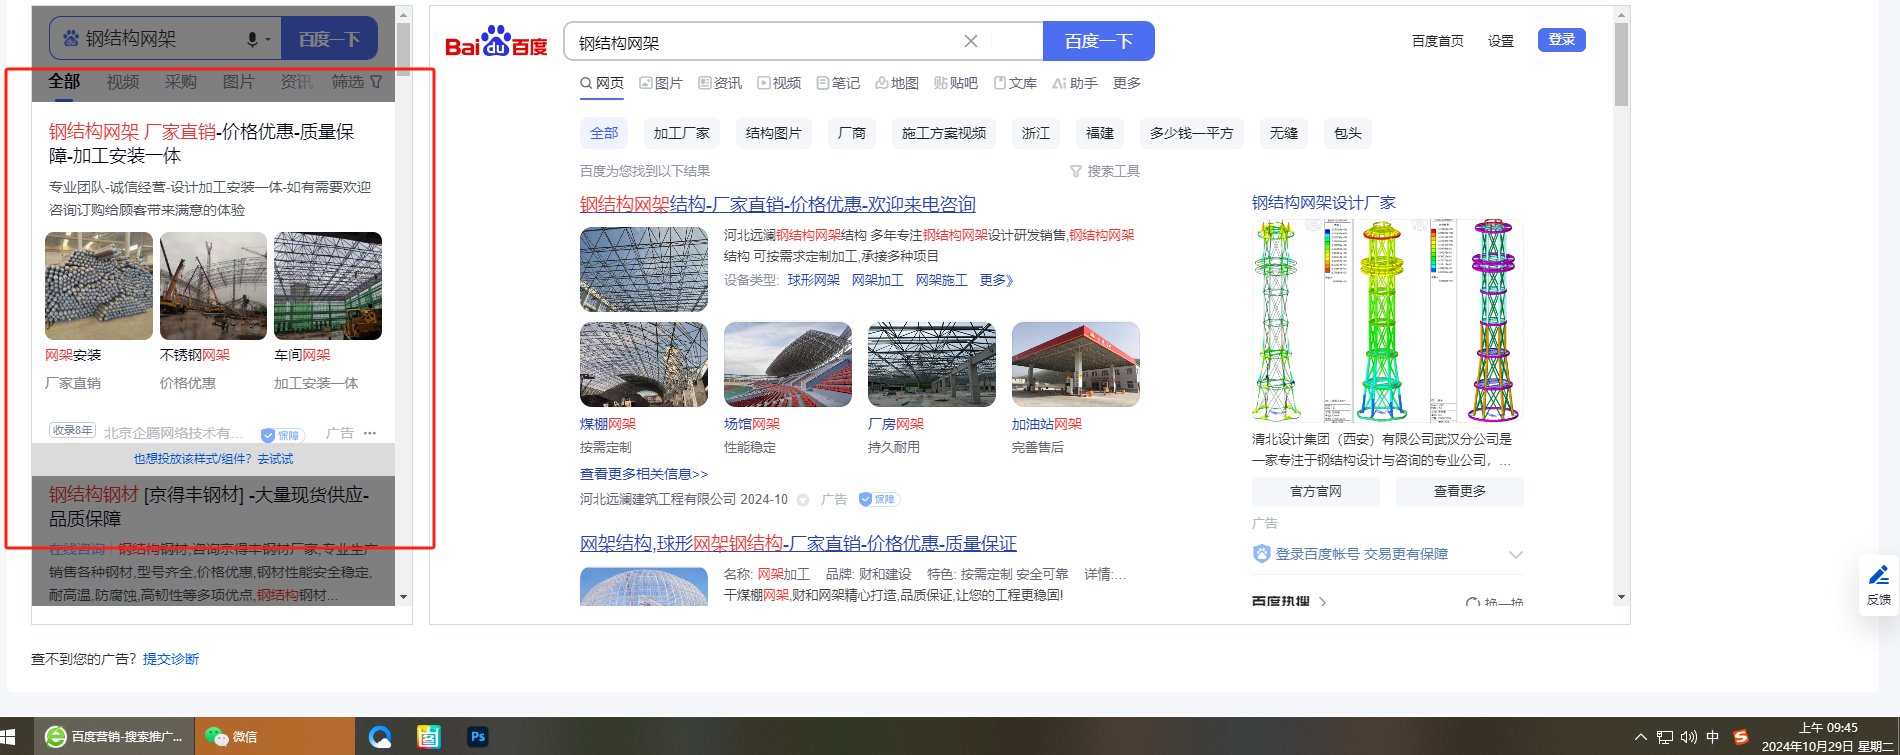This screenshot has width=1900, height=755.
Task: Toggle the 中 input method indicator
Action: click(1713, 737)
